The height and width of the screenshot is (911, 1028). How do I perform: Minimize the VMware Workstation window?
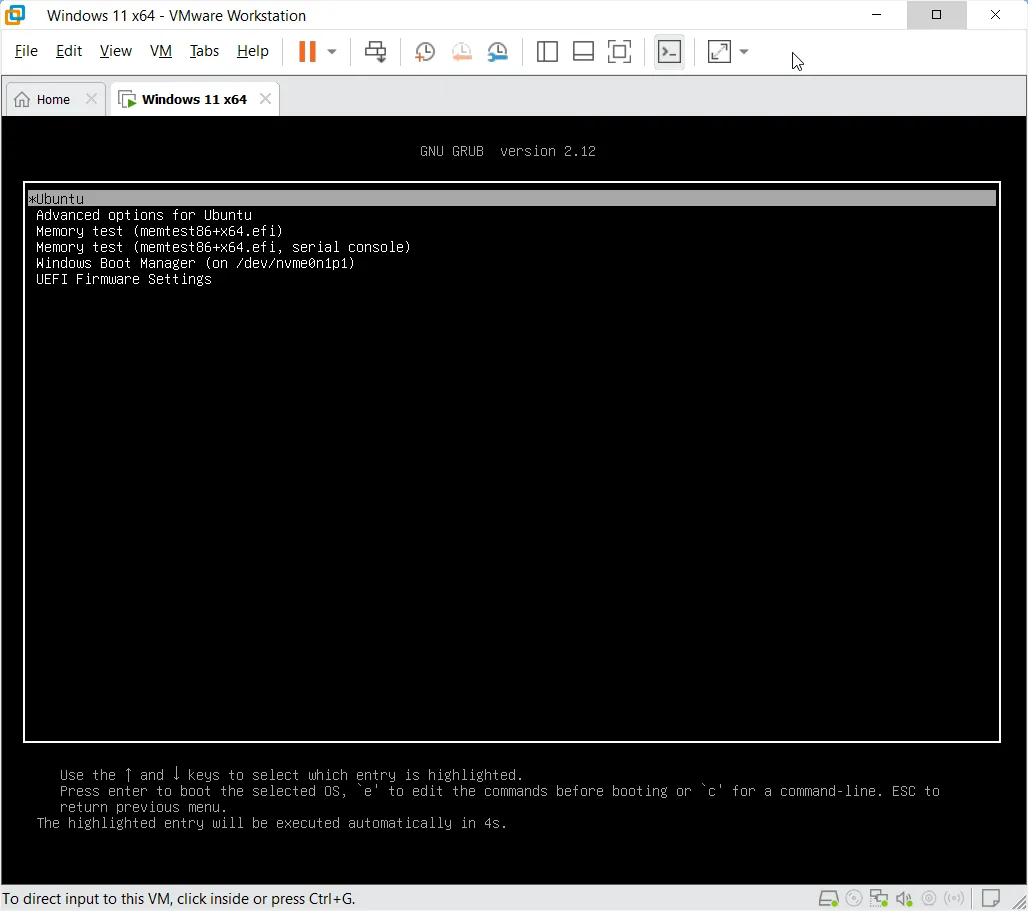[x=877, y=14]
